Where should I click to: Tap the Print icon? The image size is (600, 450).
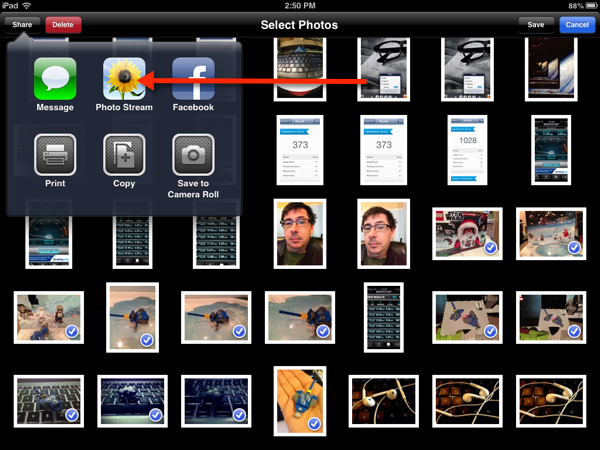point(55,155)
